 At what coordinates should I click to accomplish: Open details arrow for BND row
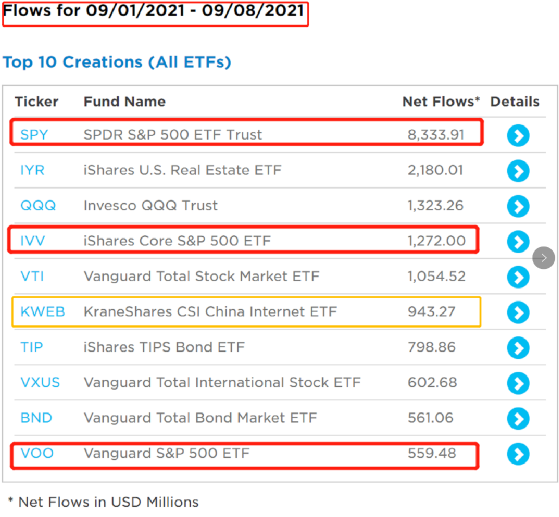click(x=518, y=419)
